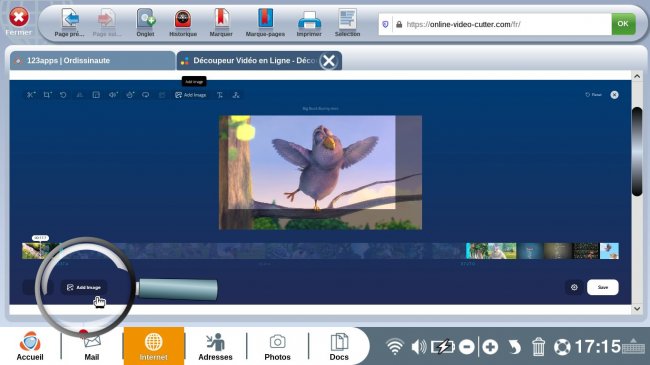Open the settings gear beside Save
Viewport: 650px width, 365px height.
click(574, 287)
